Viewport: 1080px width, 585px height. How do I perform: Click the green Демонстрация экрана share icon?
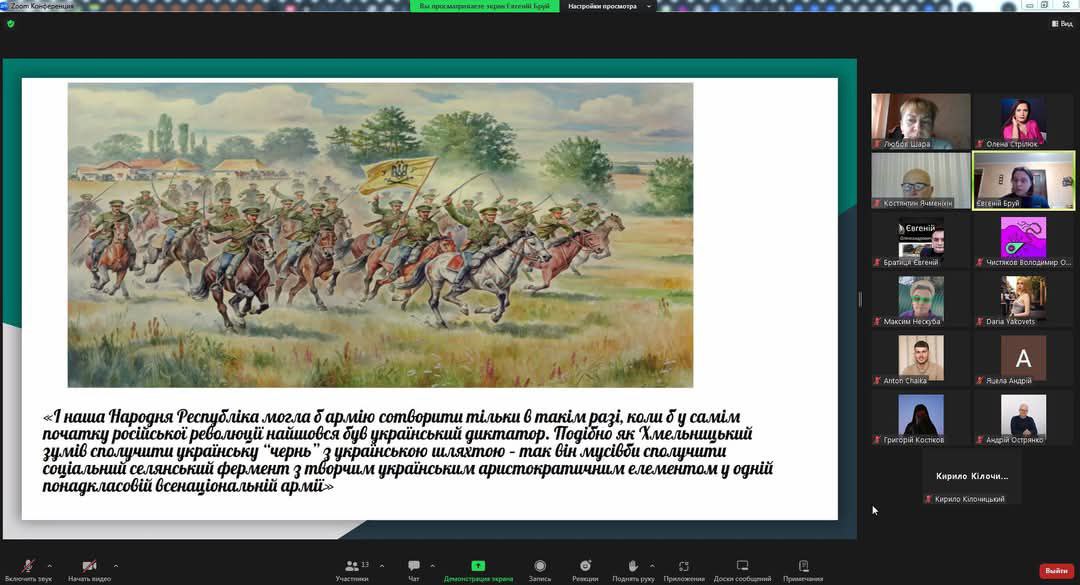[478, 566]
